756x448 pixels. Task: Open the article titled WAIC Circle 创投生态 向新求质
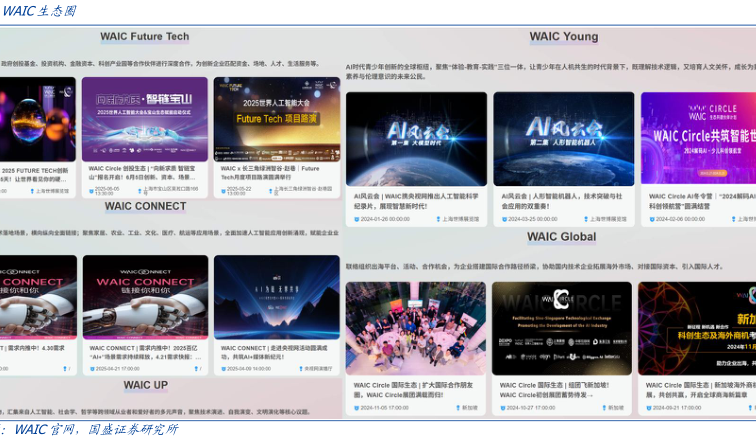143,173
